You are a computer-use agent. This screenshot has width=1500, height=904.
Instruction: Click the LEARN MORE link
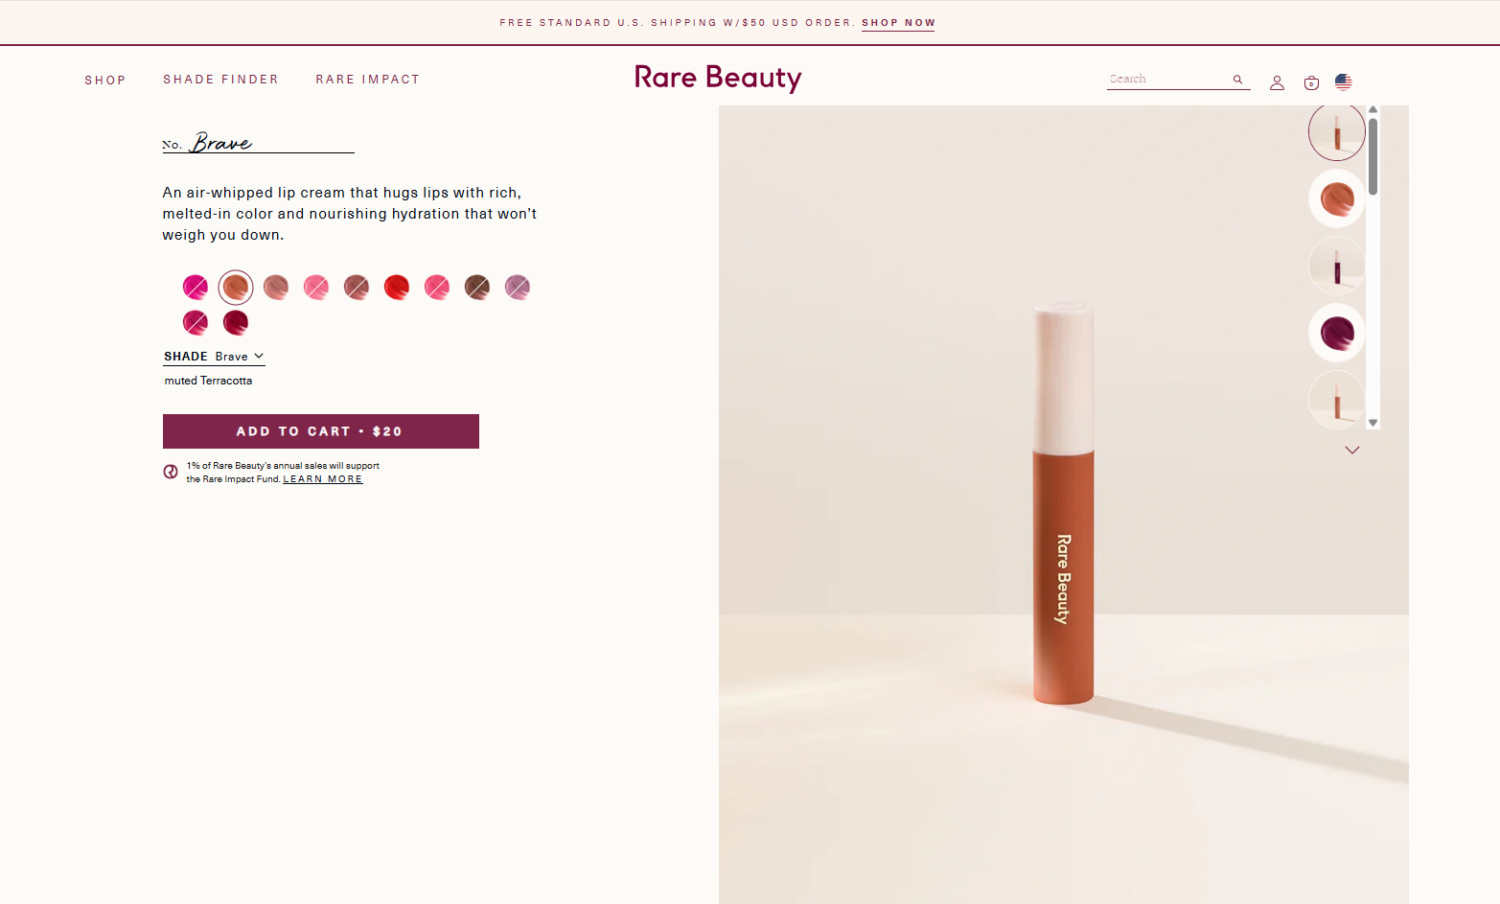coord(323,479)
